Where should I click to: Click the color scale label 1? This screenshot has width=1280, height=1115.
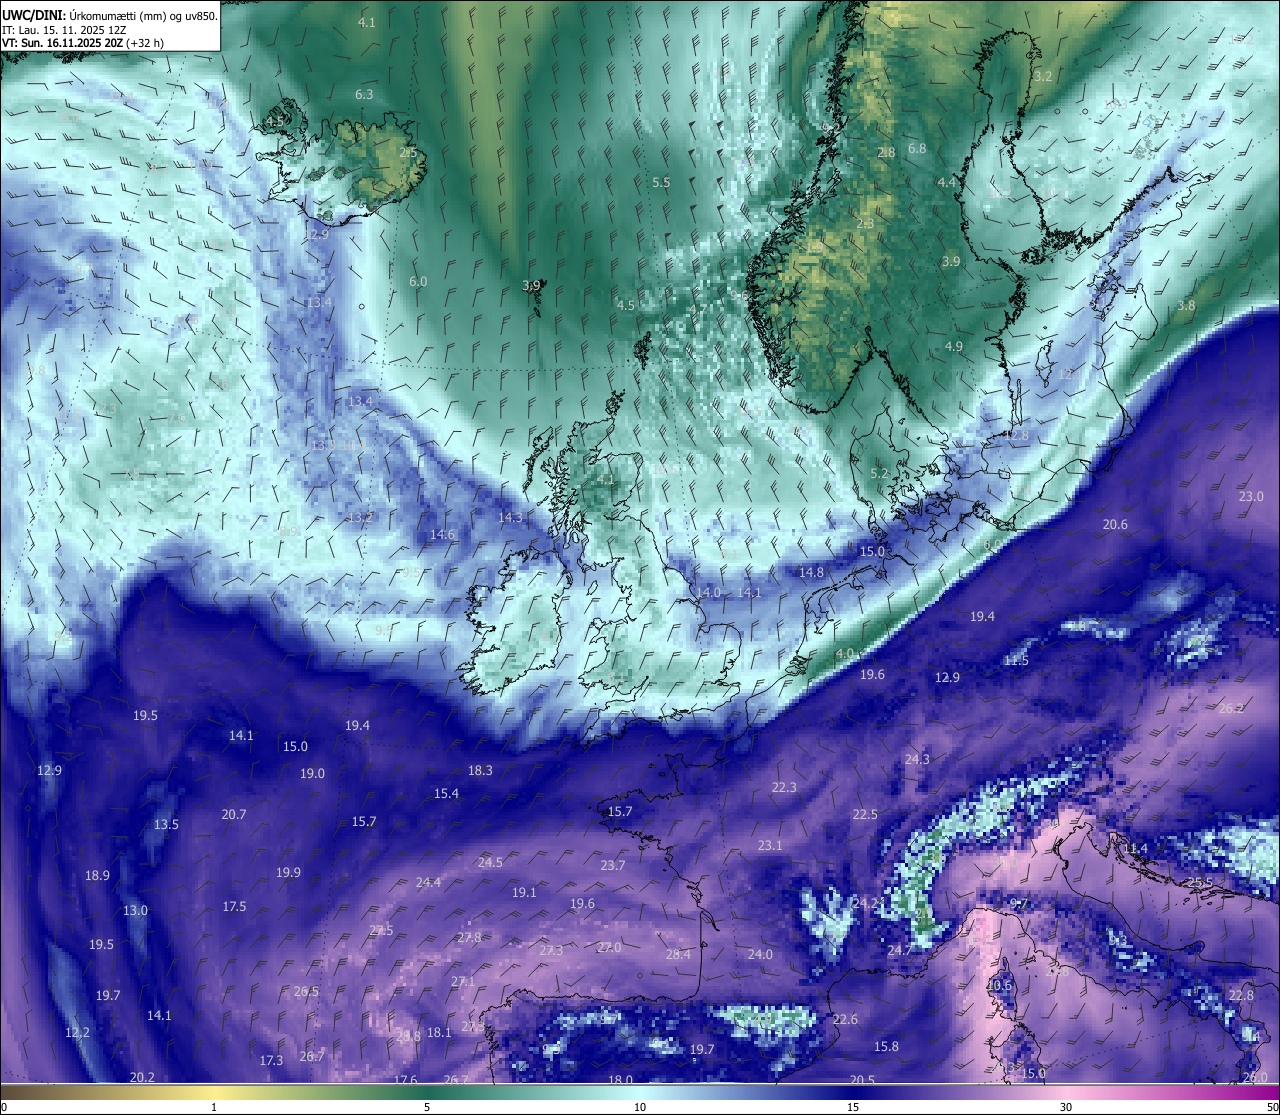pos(214,1106)
